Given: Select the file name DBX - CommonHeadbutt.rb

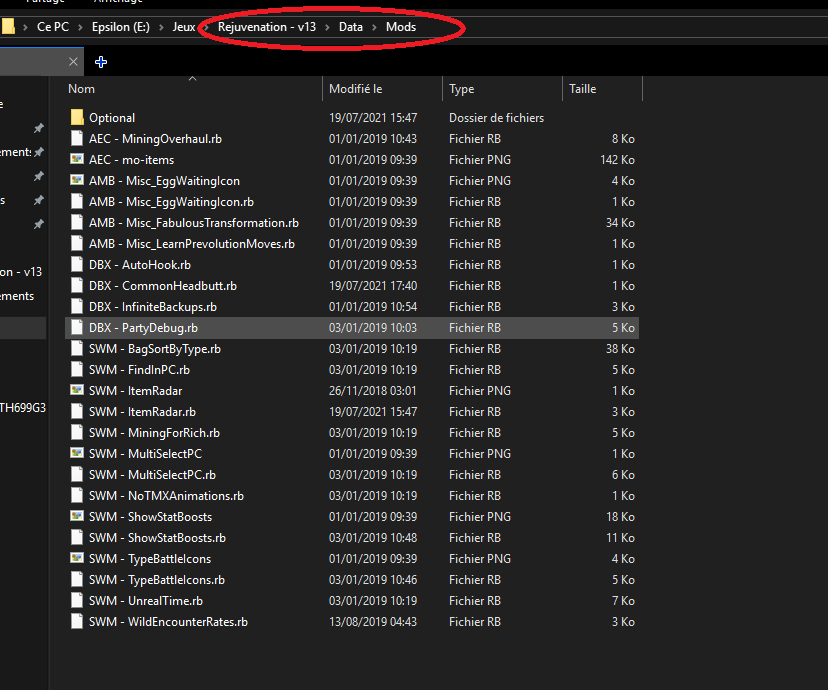Looking at the screenshot, I should point(163,286).
